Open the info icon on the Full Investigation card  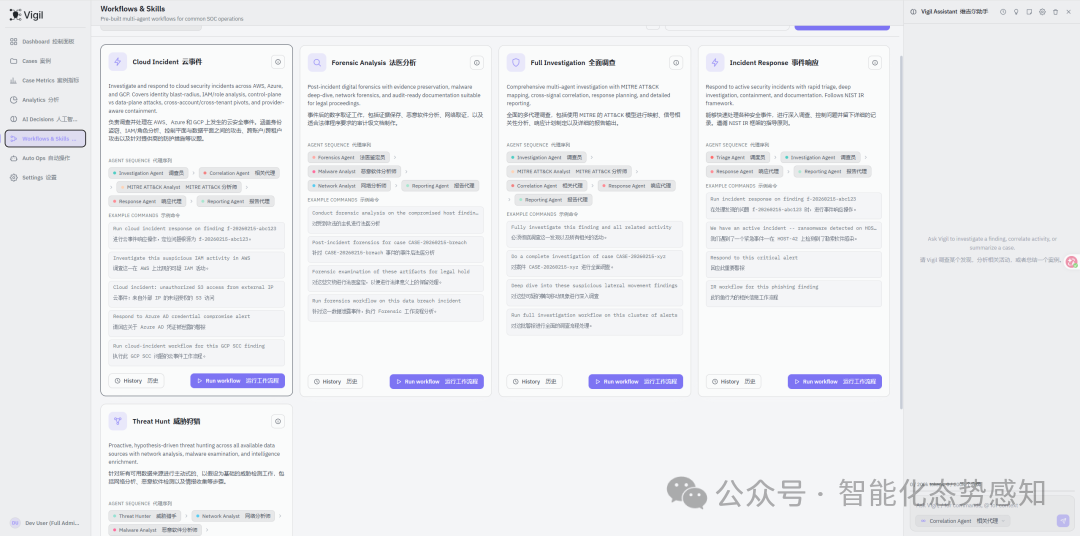pos(676,63)
